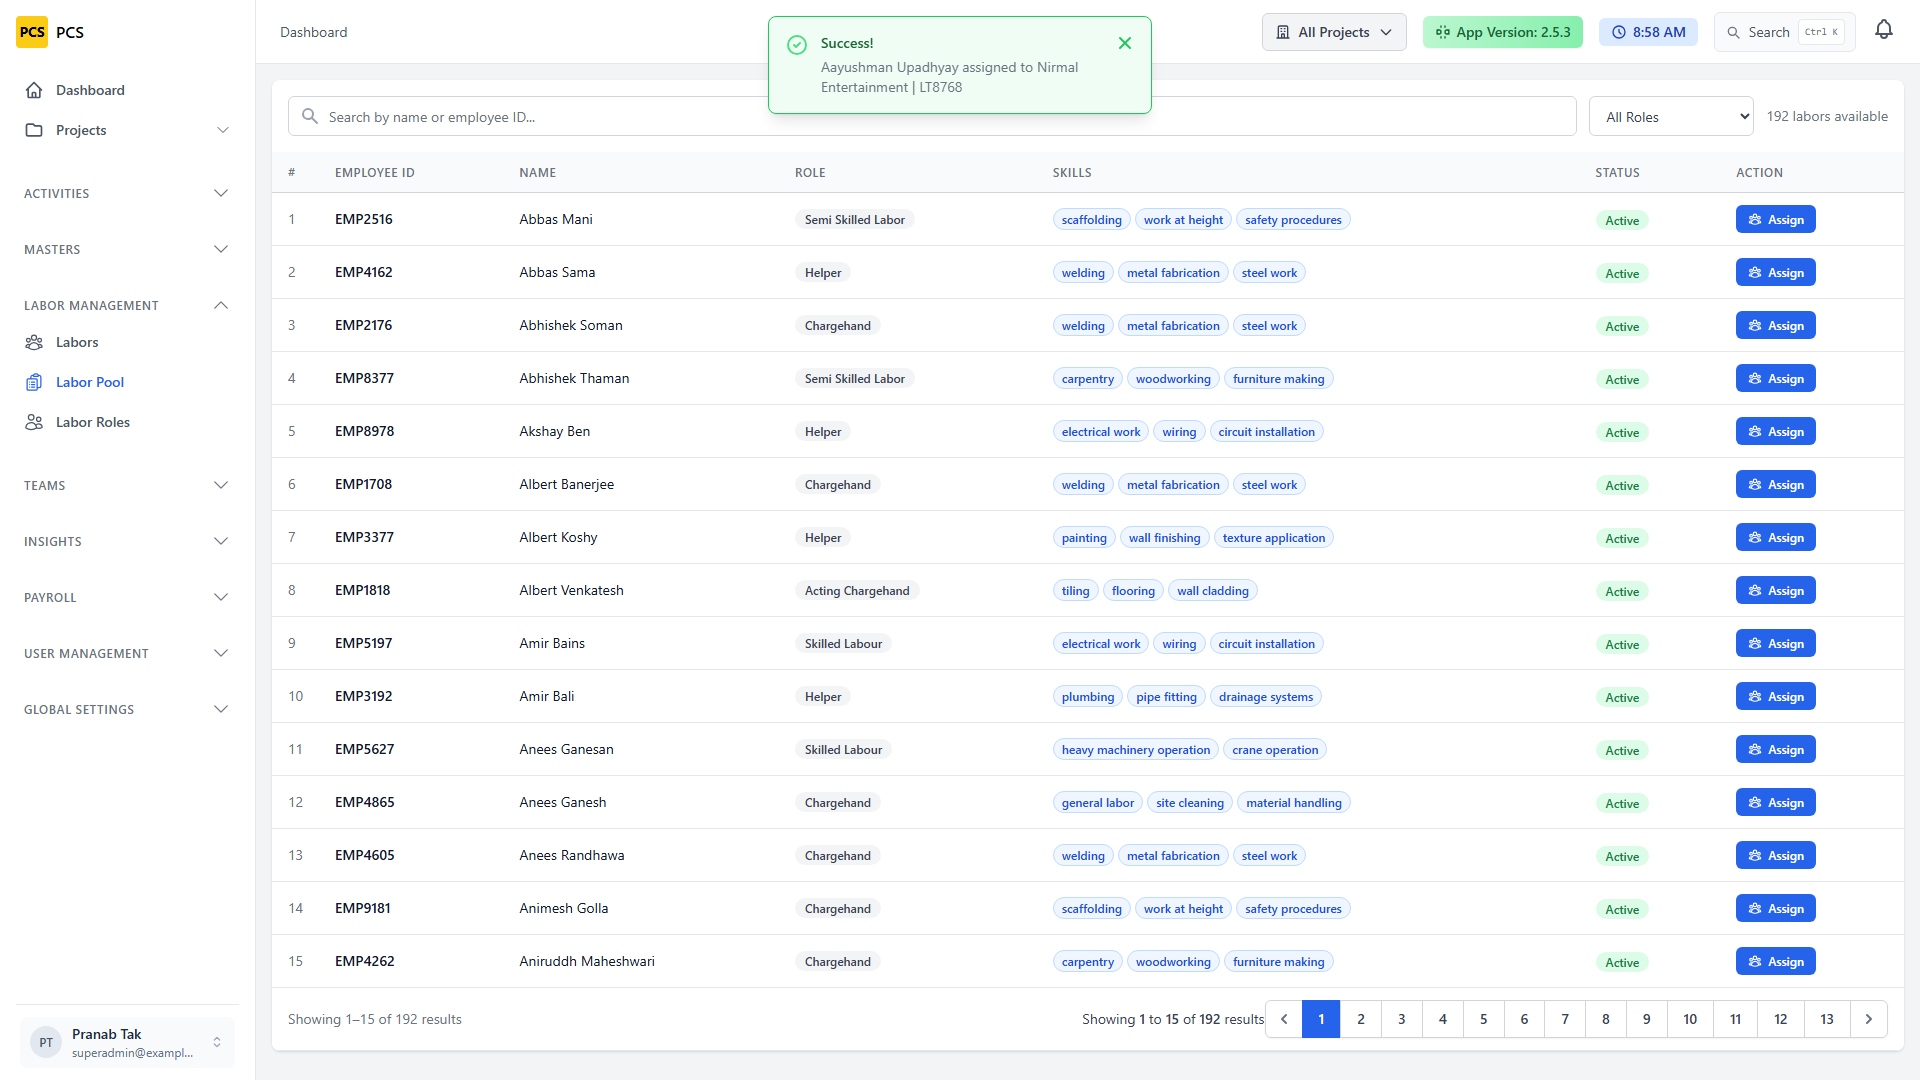Click the PCS logo icon

(32, 32)
